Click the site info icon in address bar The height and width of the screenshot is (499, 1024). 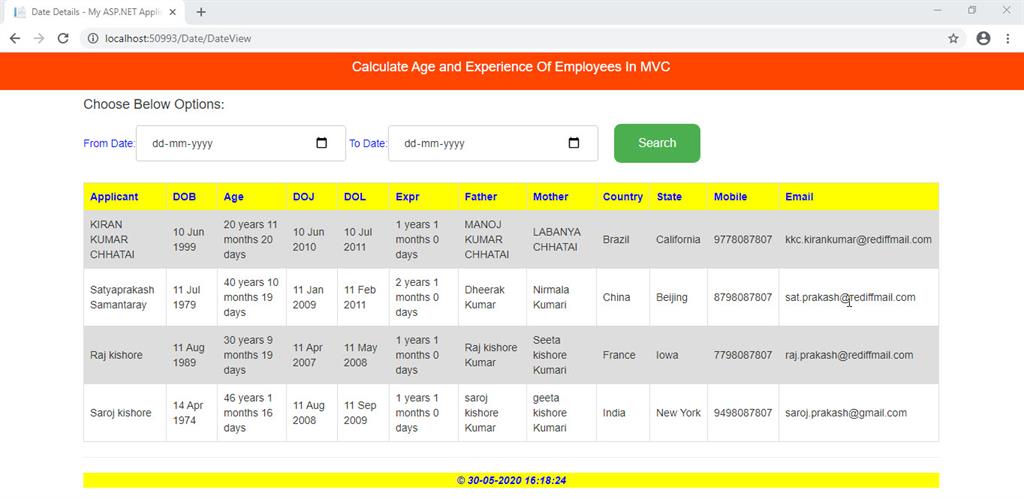[93, 39]
